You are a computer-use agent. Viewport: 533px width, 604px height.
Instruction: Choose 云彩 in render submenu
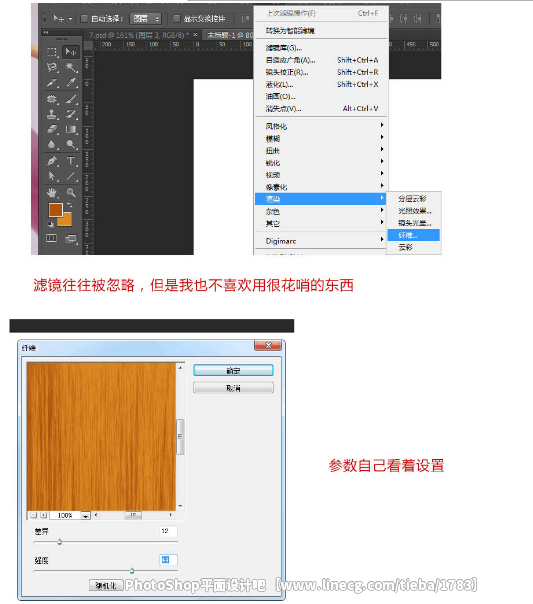413,247
